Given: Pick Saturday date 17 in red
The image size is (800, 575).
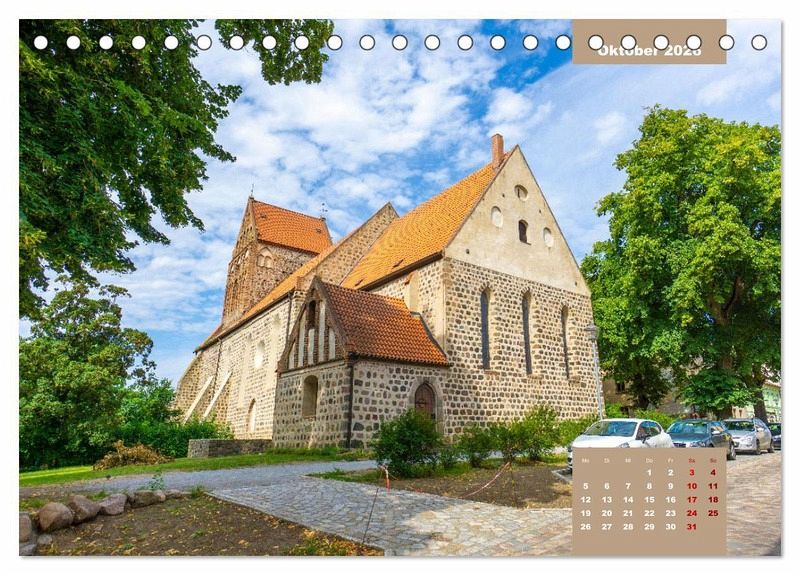Looking at the screenshot, I should point(691,499).
